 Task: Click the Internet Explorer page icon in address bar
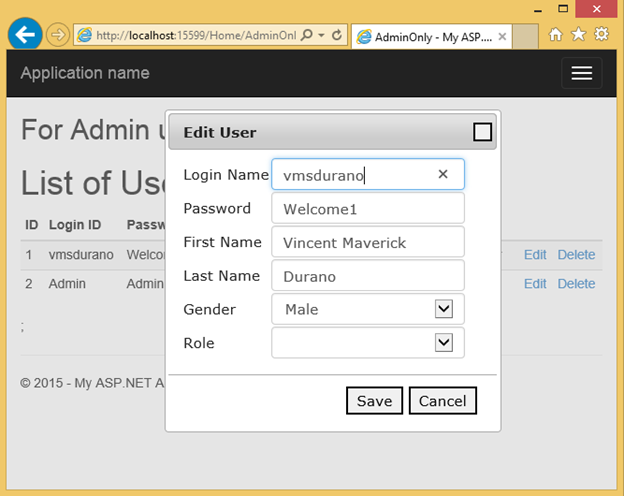point(84,35)
